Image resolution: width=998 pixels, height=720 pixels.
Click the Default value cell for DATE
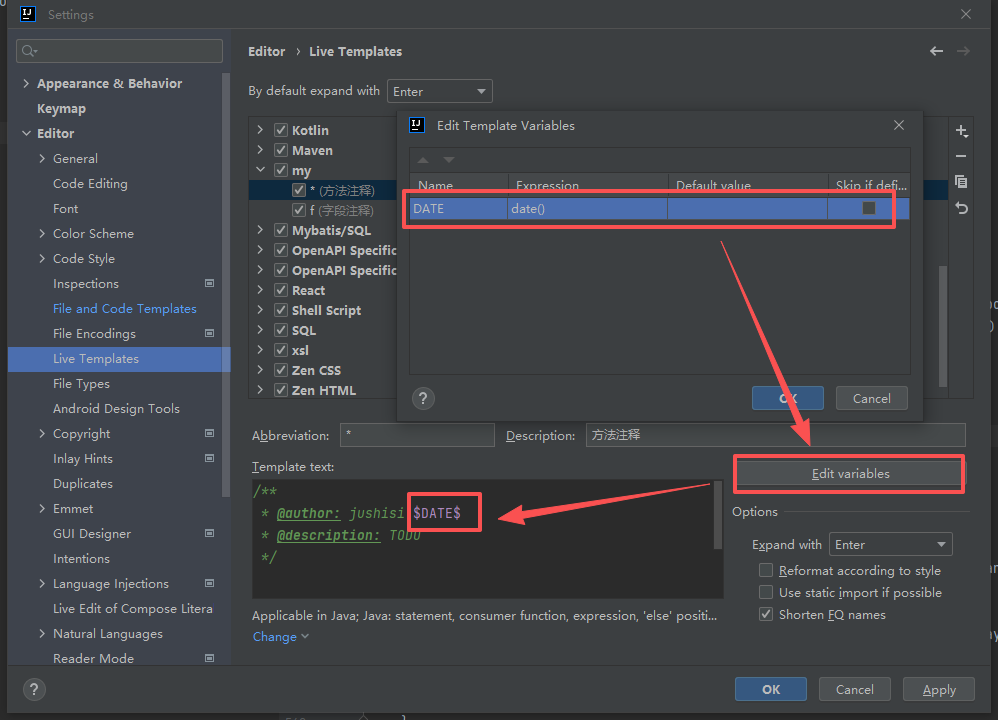747,209
